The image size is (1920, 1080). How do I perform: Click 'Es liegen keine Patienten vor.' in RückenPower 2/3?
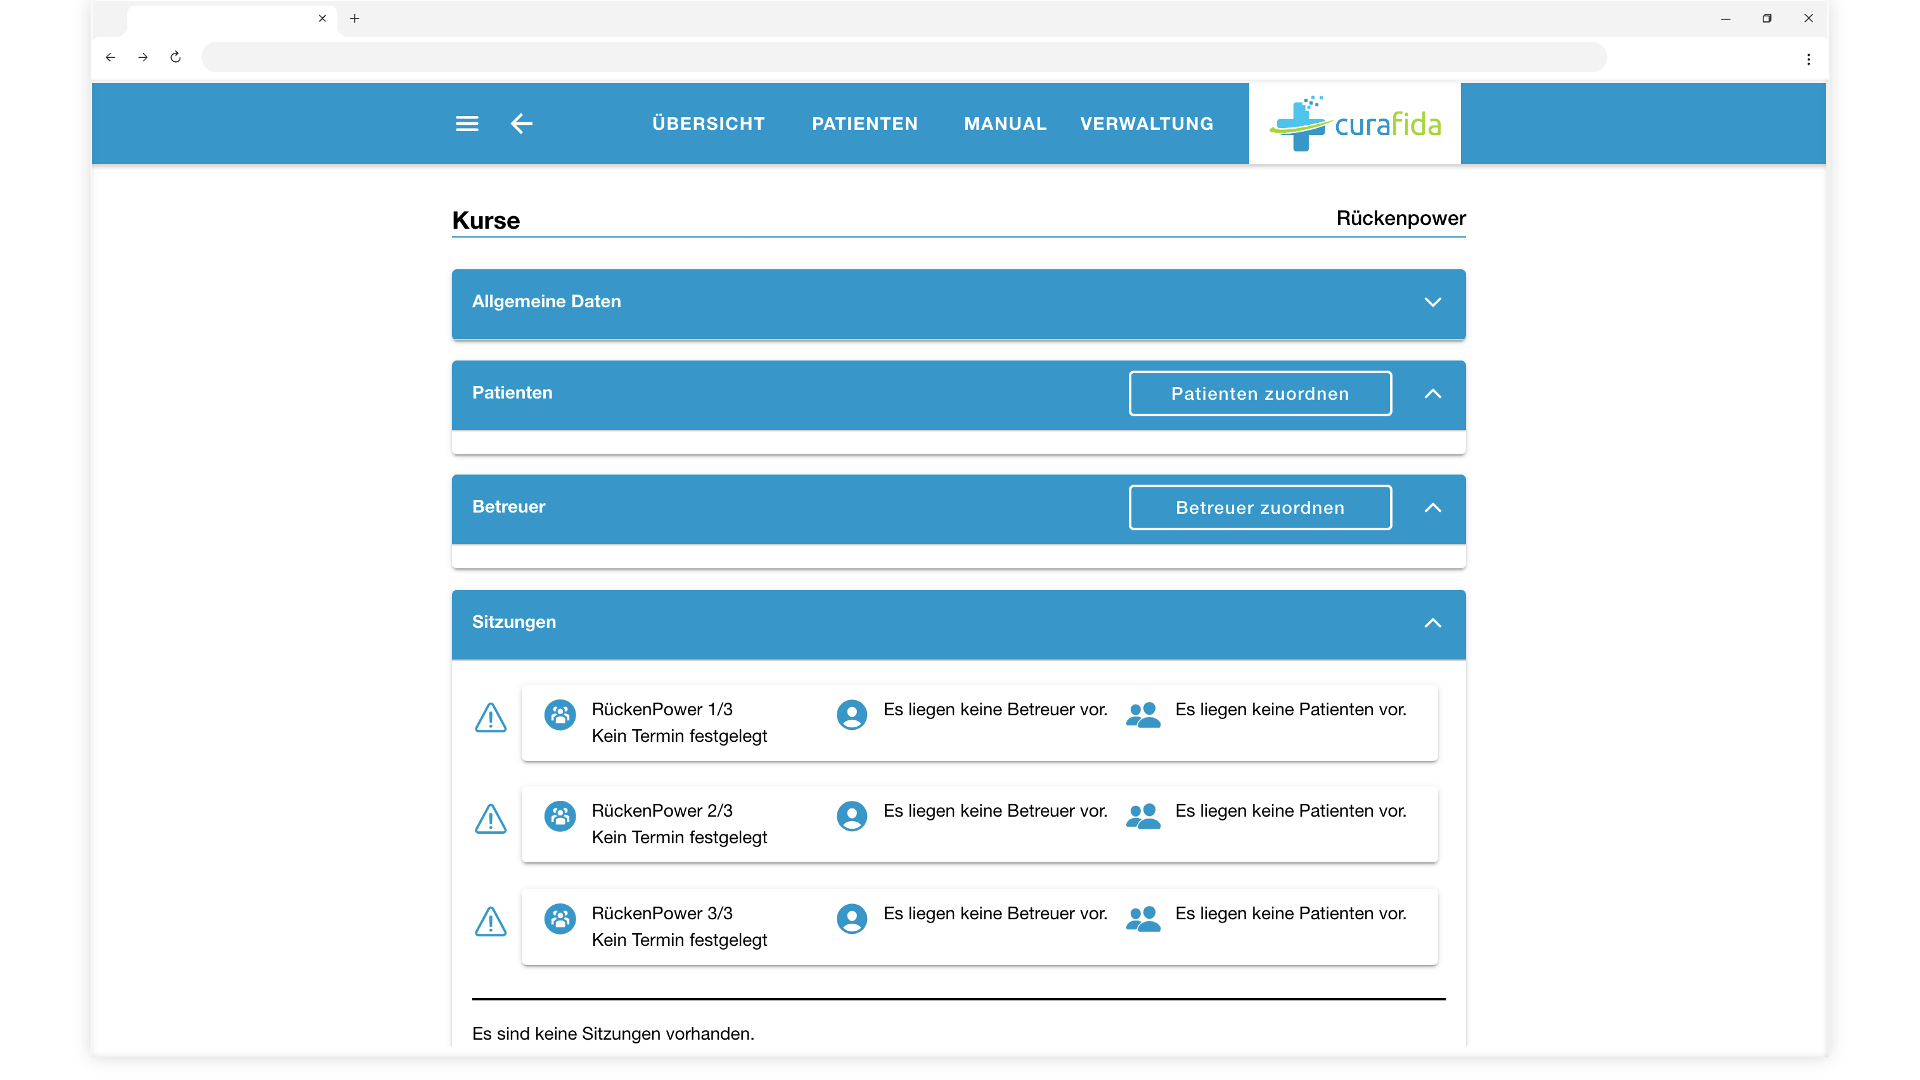coord(1291,811)
